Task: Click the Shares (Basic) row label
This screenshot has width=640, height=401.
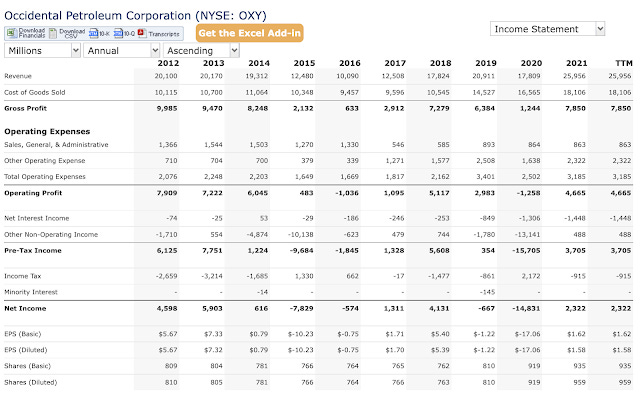Action: [27, 366]
